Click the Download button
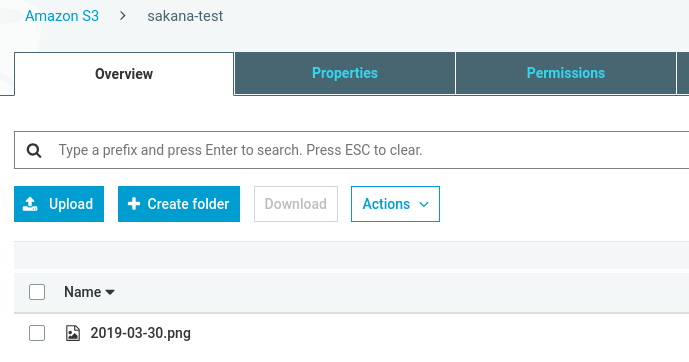 [x=296, y=204]
